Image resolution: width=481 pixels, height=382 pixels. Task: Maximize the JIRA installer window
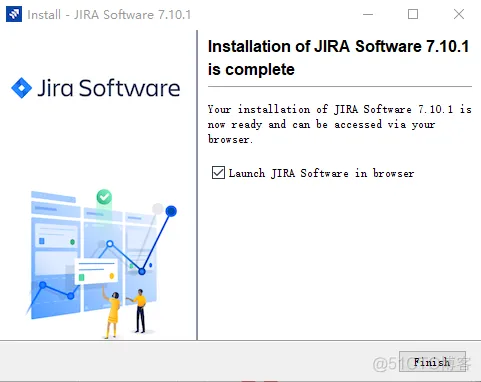tap(413, 14)
